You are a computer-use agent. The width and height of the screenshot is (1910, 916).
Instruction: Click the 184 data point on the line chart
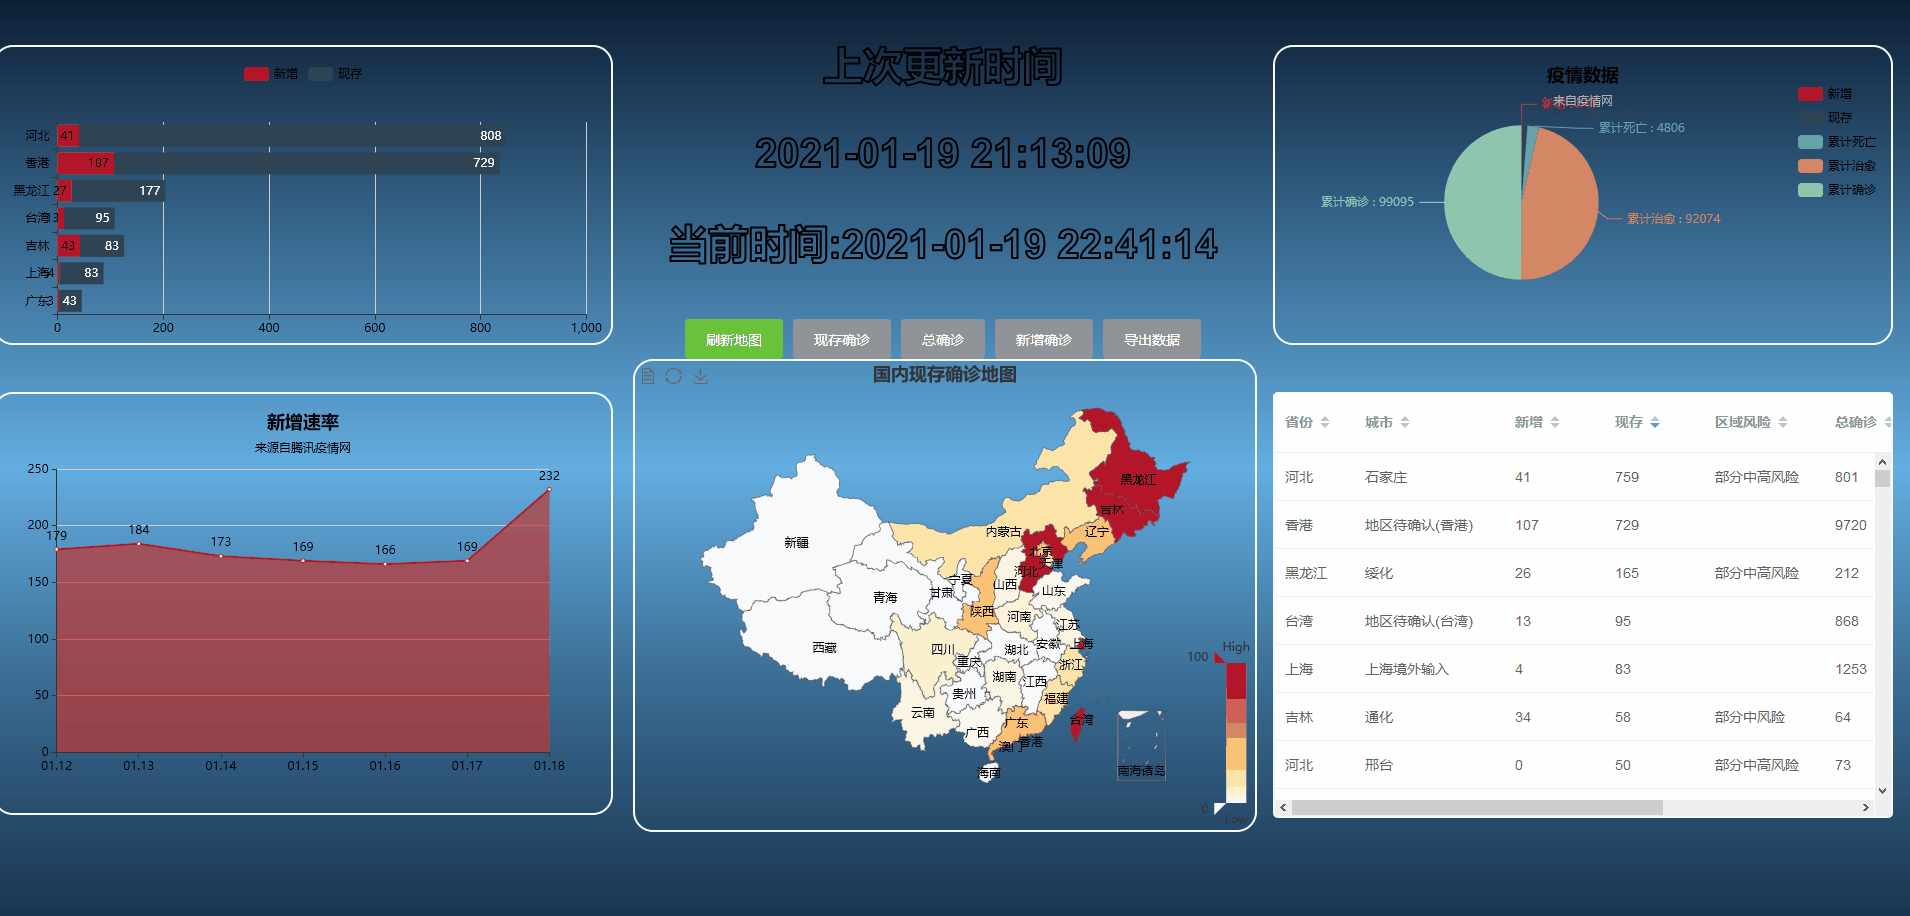coord(139,544)
